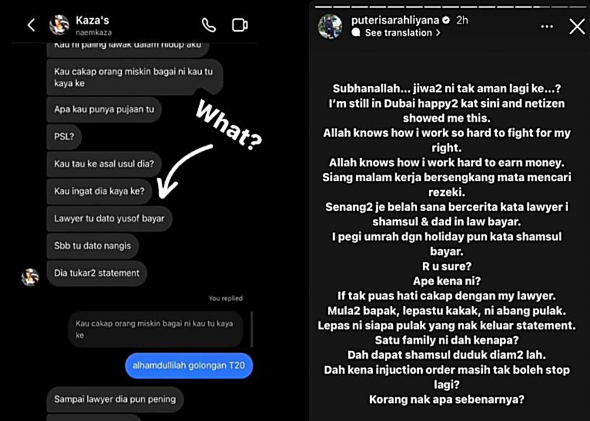This screenshot has height=421, width=590.
Task: Start a voice call with Kaza's
Action: (208, 25)
